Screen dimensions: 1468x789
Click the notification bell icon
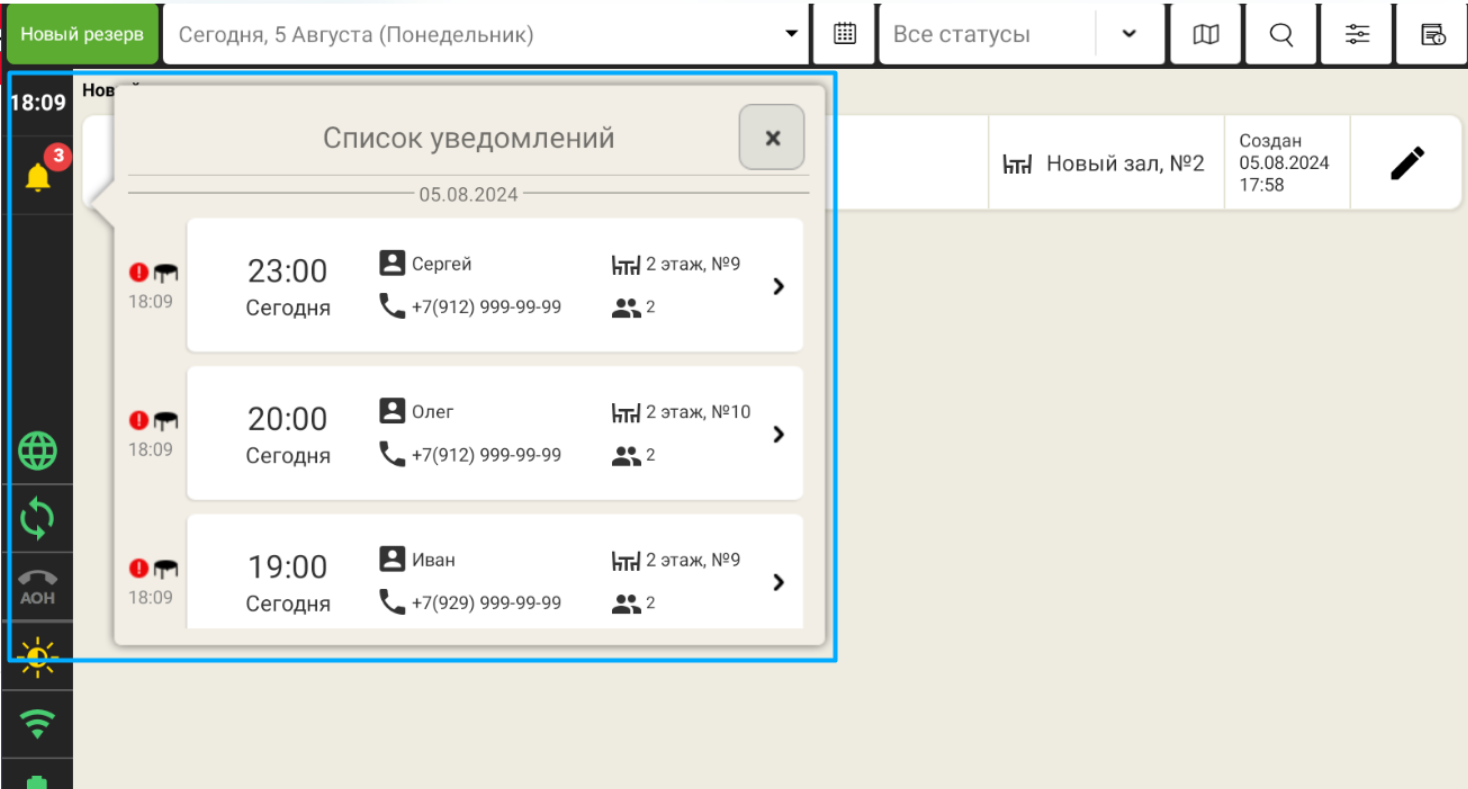(x=38, y=177)
